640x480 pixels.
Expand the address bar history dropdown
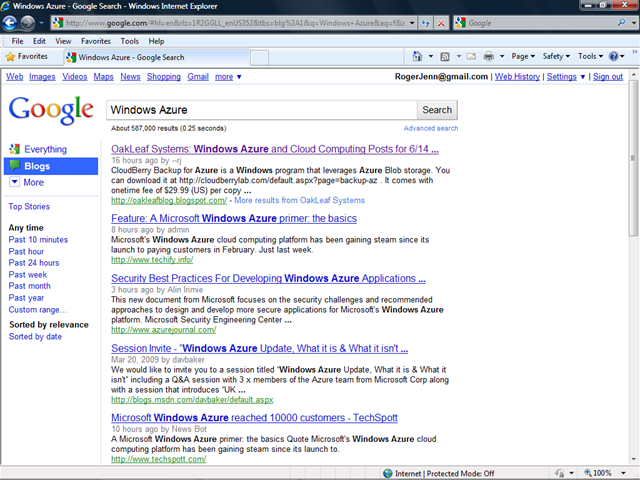412,23
